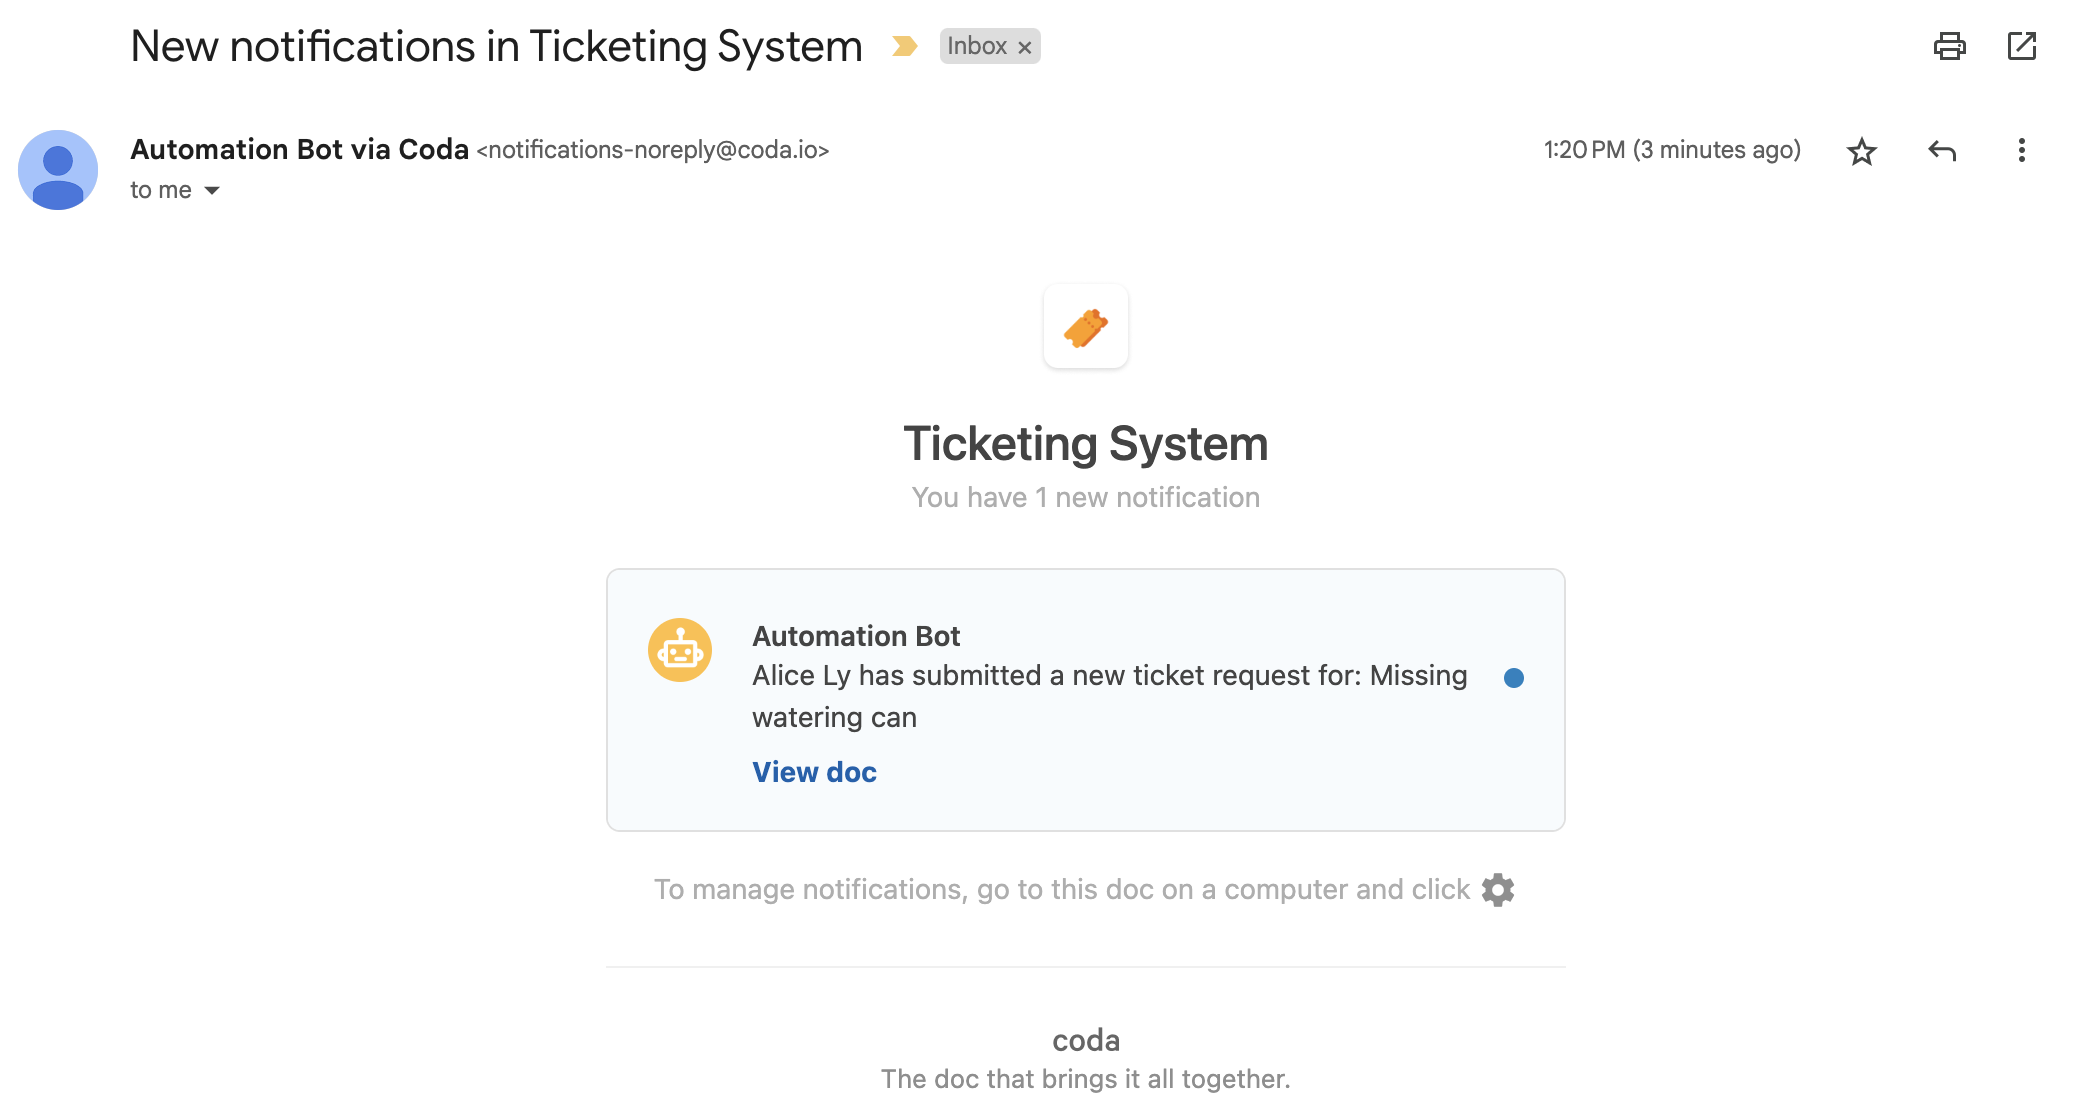Click the yellow importance marker
This screenshot has width=2074, height=1112.
pos(904,46)
